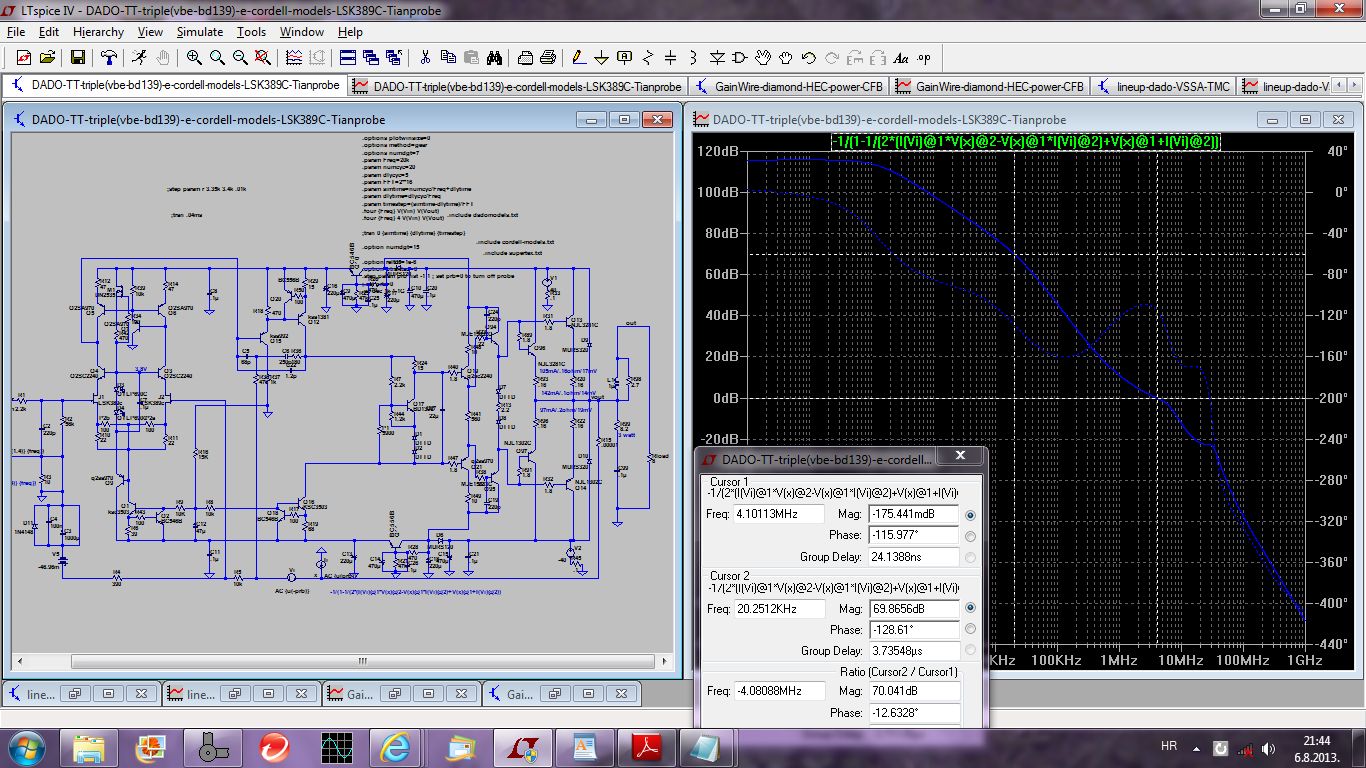Select Cursor 2 Phase radio button
The height and width of the screenshot is (768, 1366).
970,629
